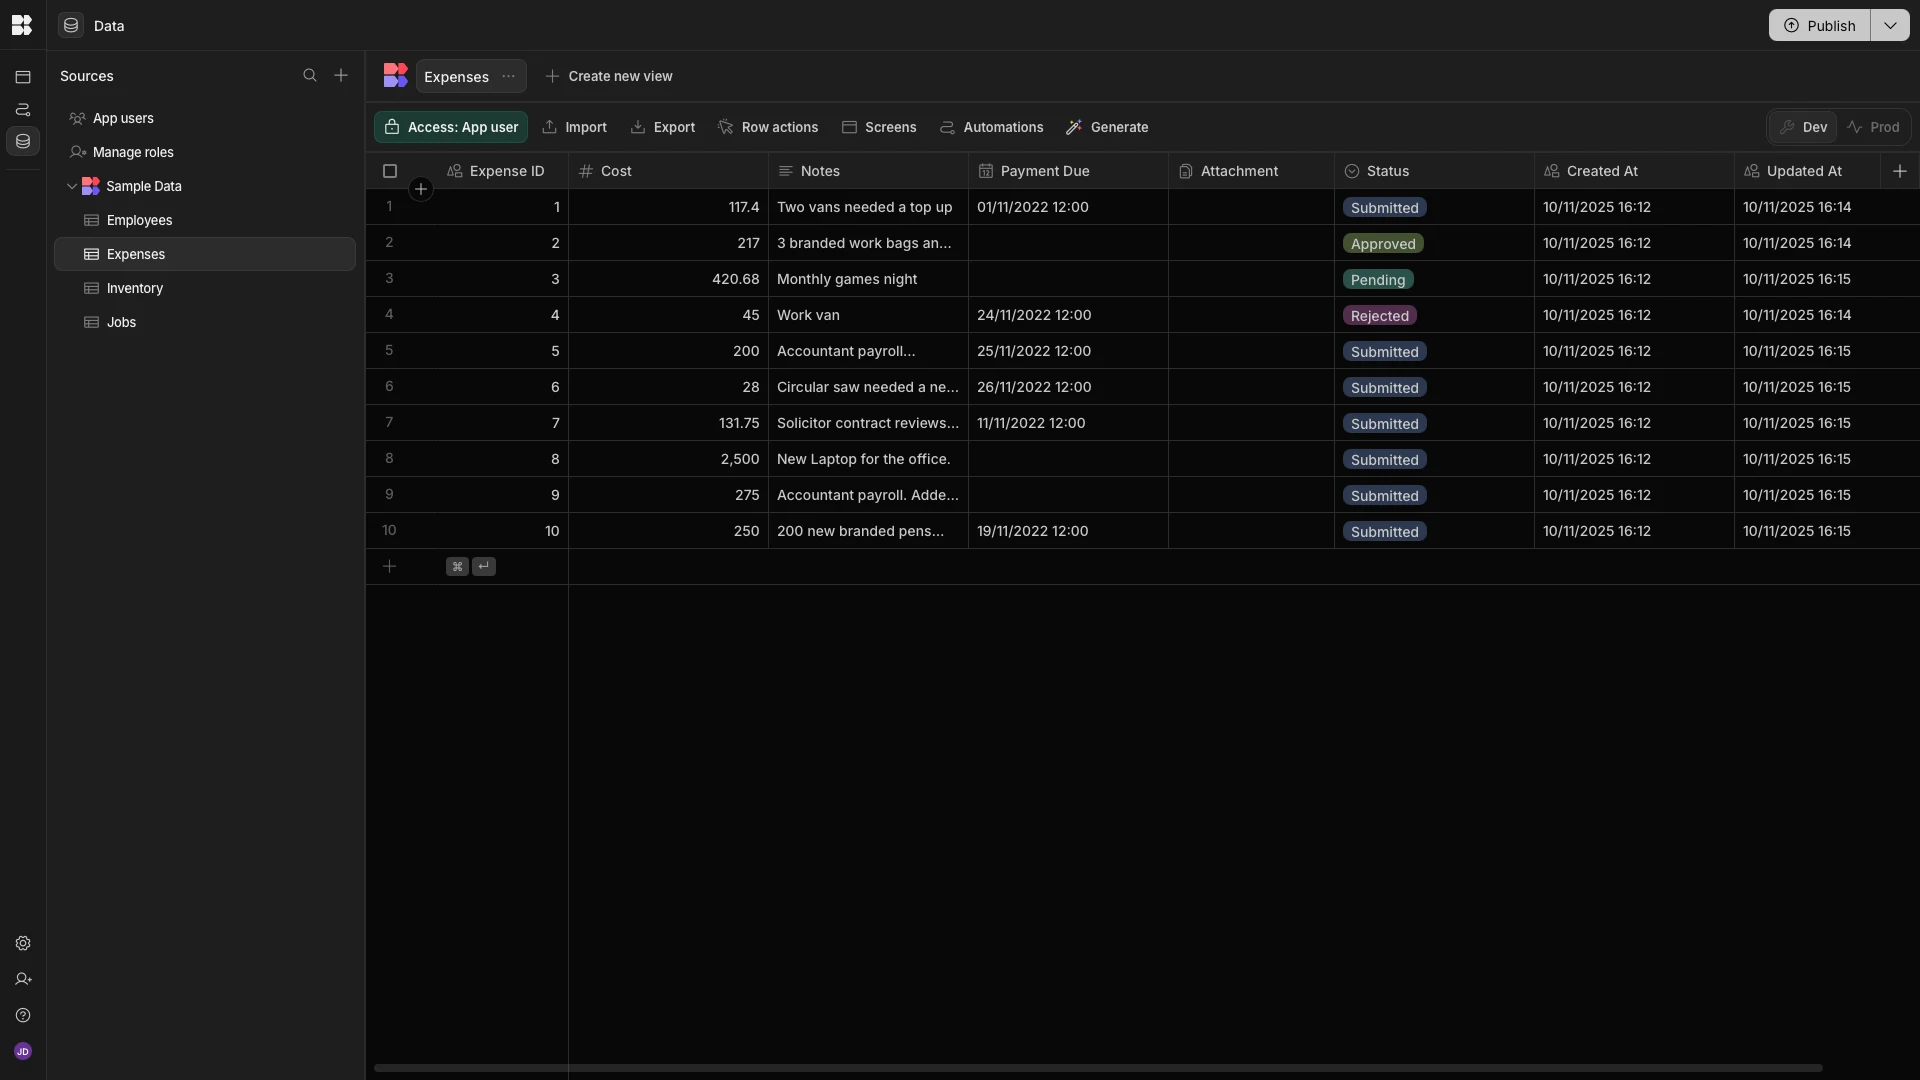Open the Jobs table
Image resolution: width=1920 pixels, height=1080 pixels.
tap(205, 322)
